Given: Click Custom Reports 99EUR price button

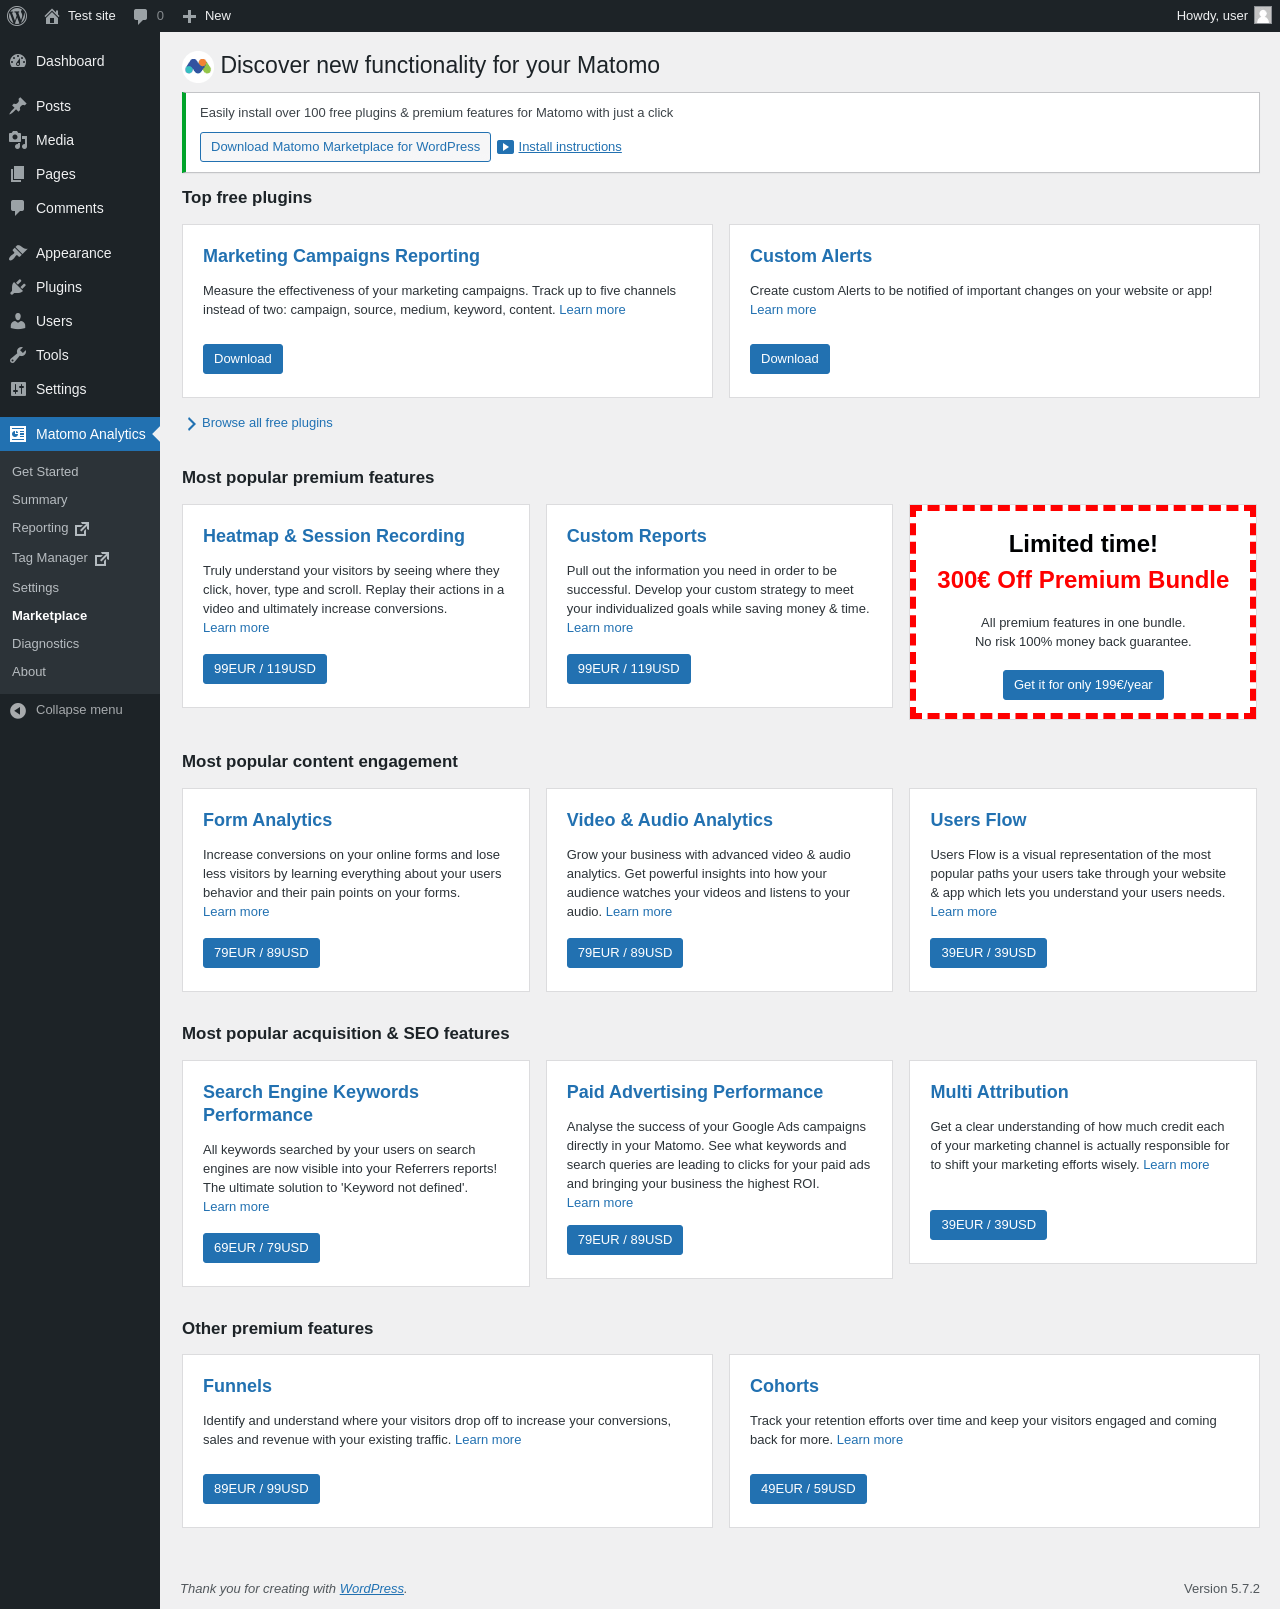Looking at the screenshot, I should [628, 669].
